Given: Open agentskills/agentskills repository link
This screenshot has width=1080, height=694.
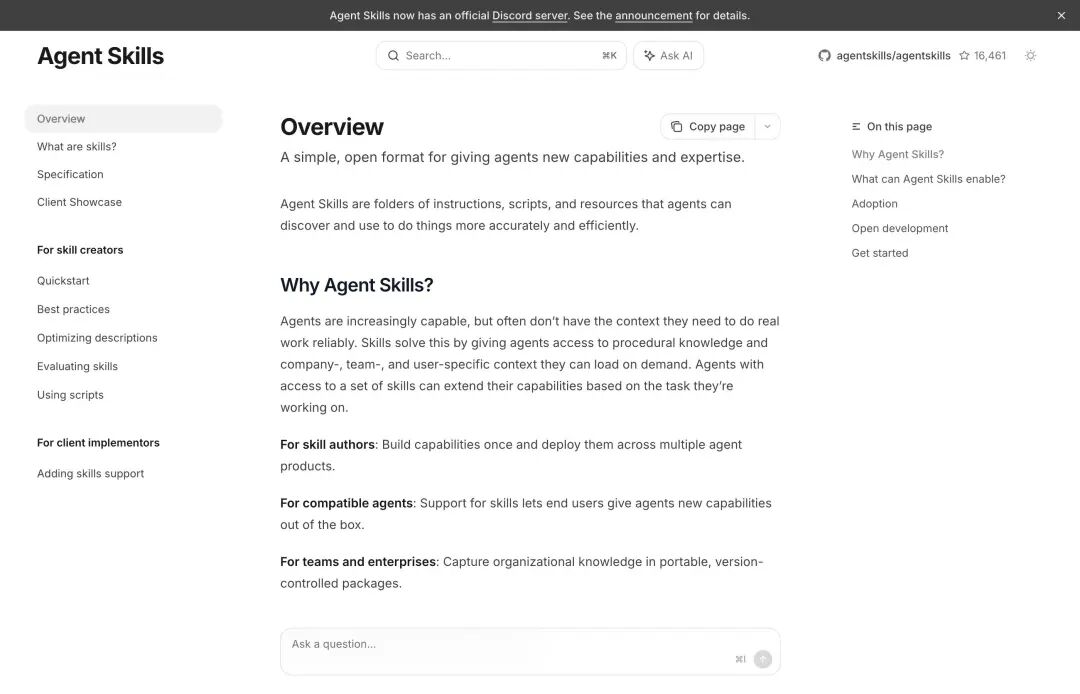Looking at the screenshot, I should [x=893, y=56].
